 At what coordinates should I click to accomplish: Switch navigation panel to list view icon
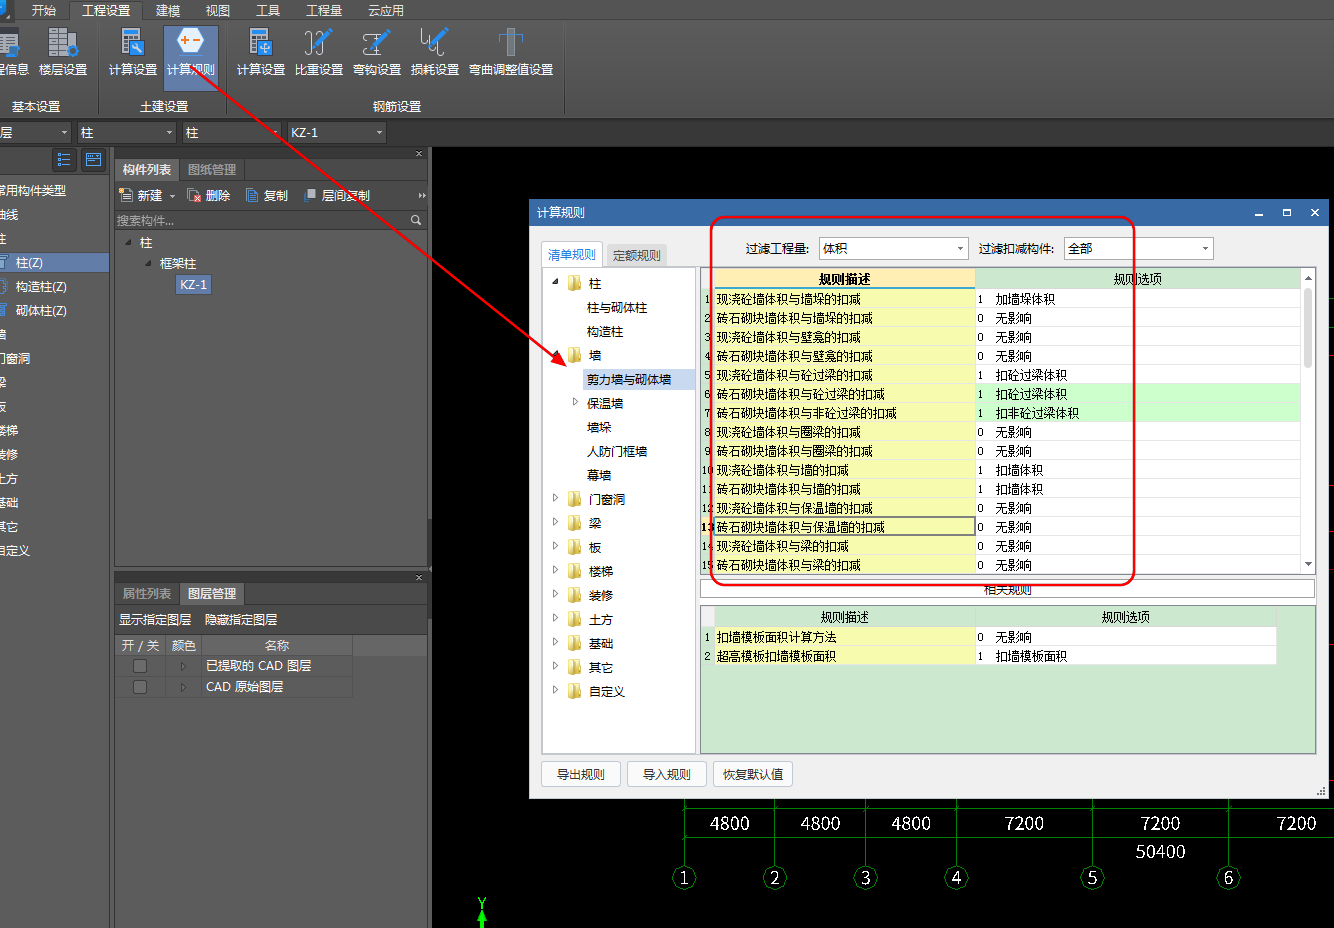pyautogui.click(x=64, y=160)
